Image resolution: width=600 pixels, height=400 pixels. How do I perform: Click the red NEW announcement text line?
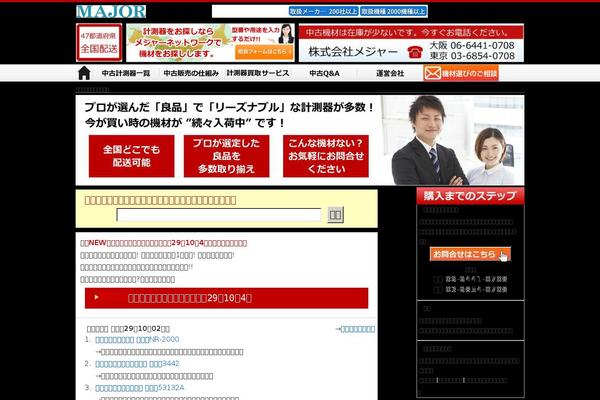[x=164, y=243]
